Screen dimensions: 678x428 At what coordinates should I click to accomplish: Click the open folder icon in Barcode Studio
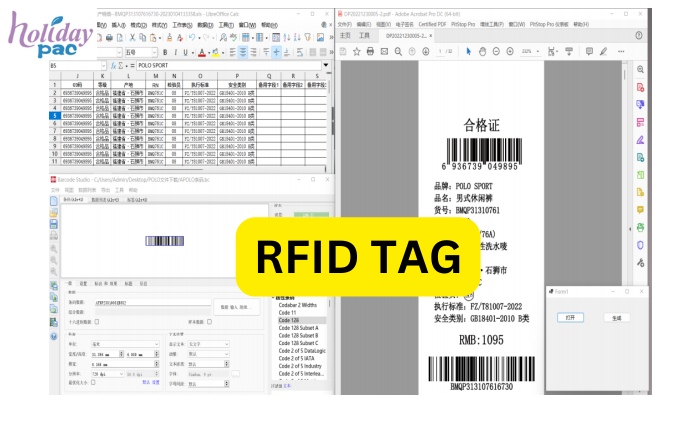pos(54,213)
